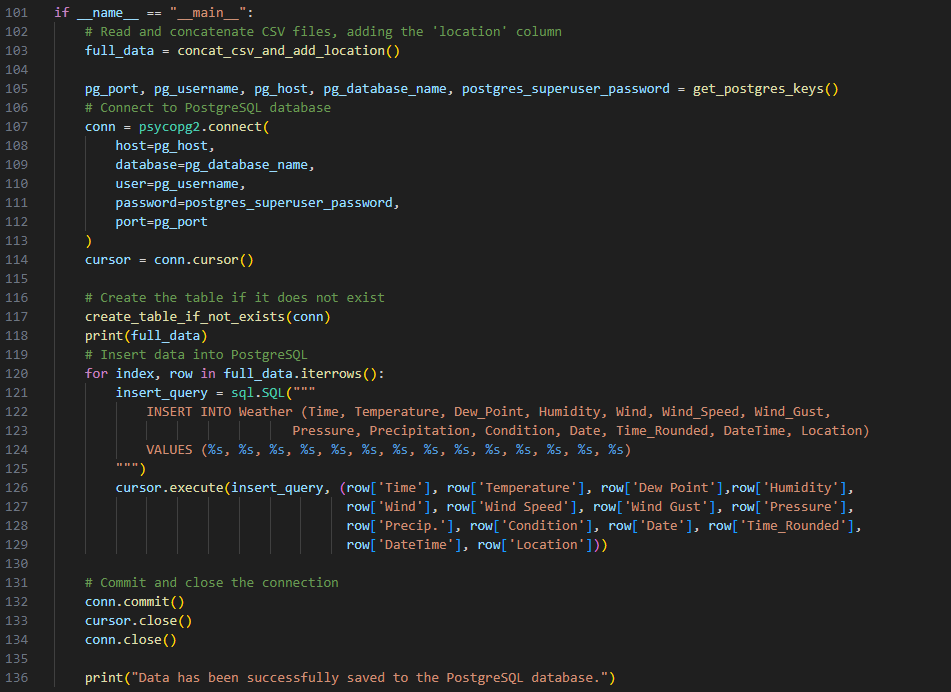Click the conn.commit() statement

point(135,602)
